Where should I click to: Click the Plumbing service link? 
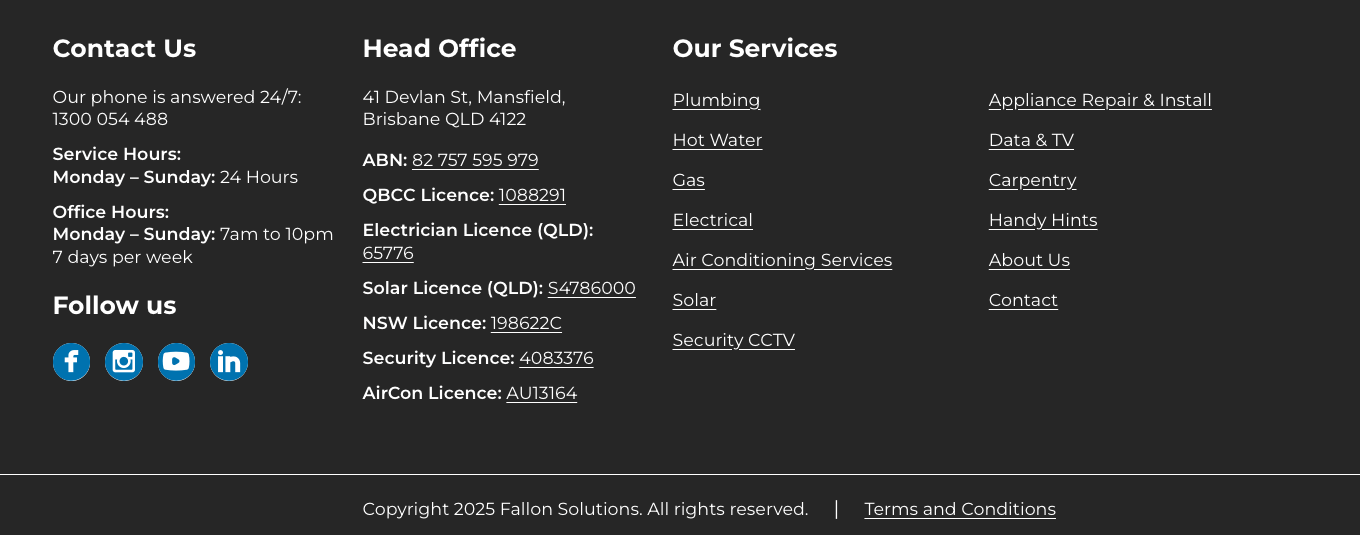[x=716, y=100]
